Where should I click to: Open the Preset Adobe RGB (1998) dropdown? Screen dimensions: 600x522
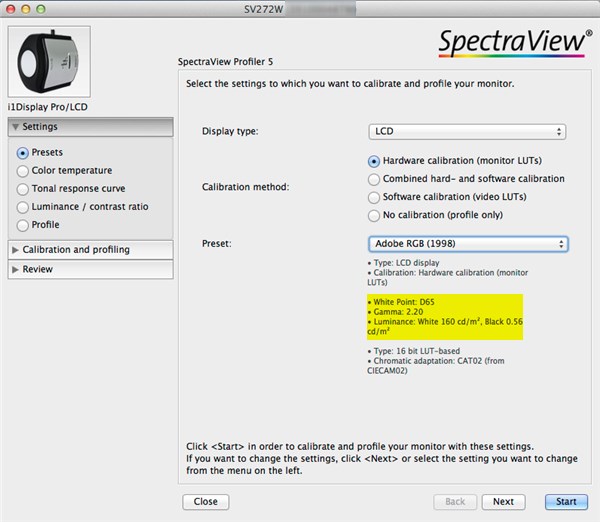[468, 244]
